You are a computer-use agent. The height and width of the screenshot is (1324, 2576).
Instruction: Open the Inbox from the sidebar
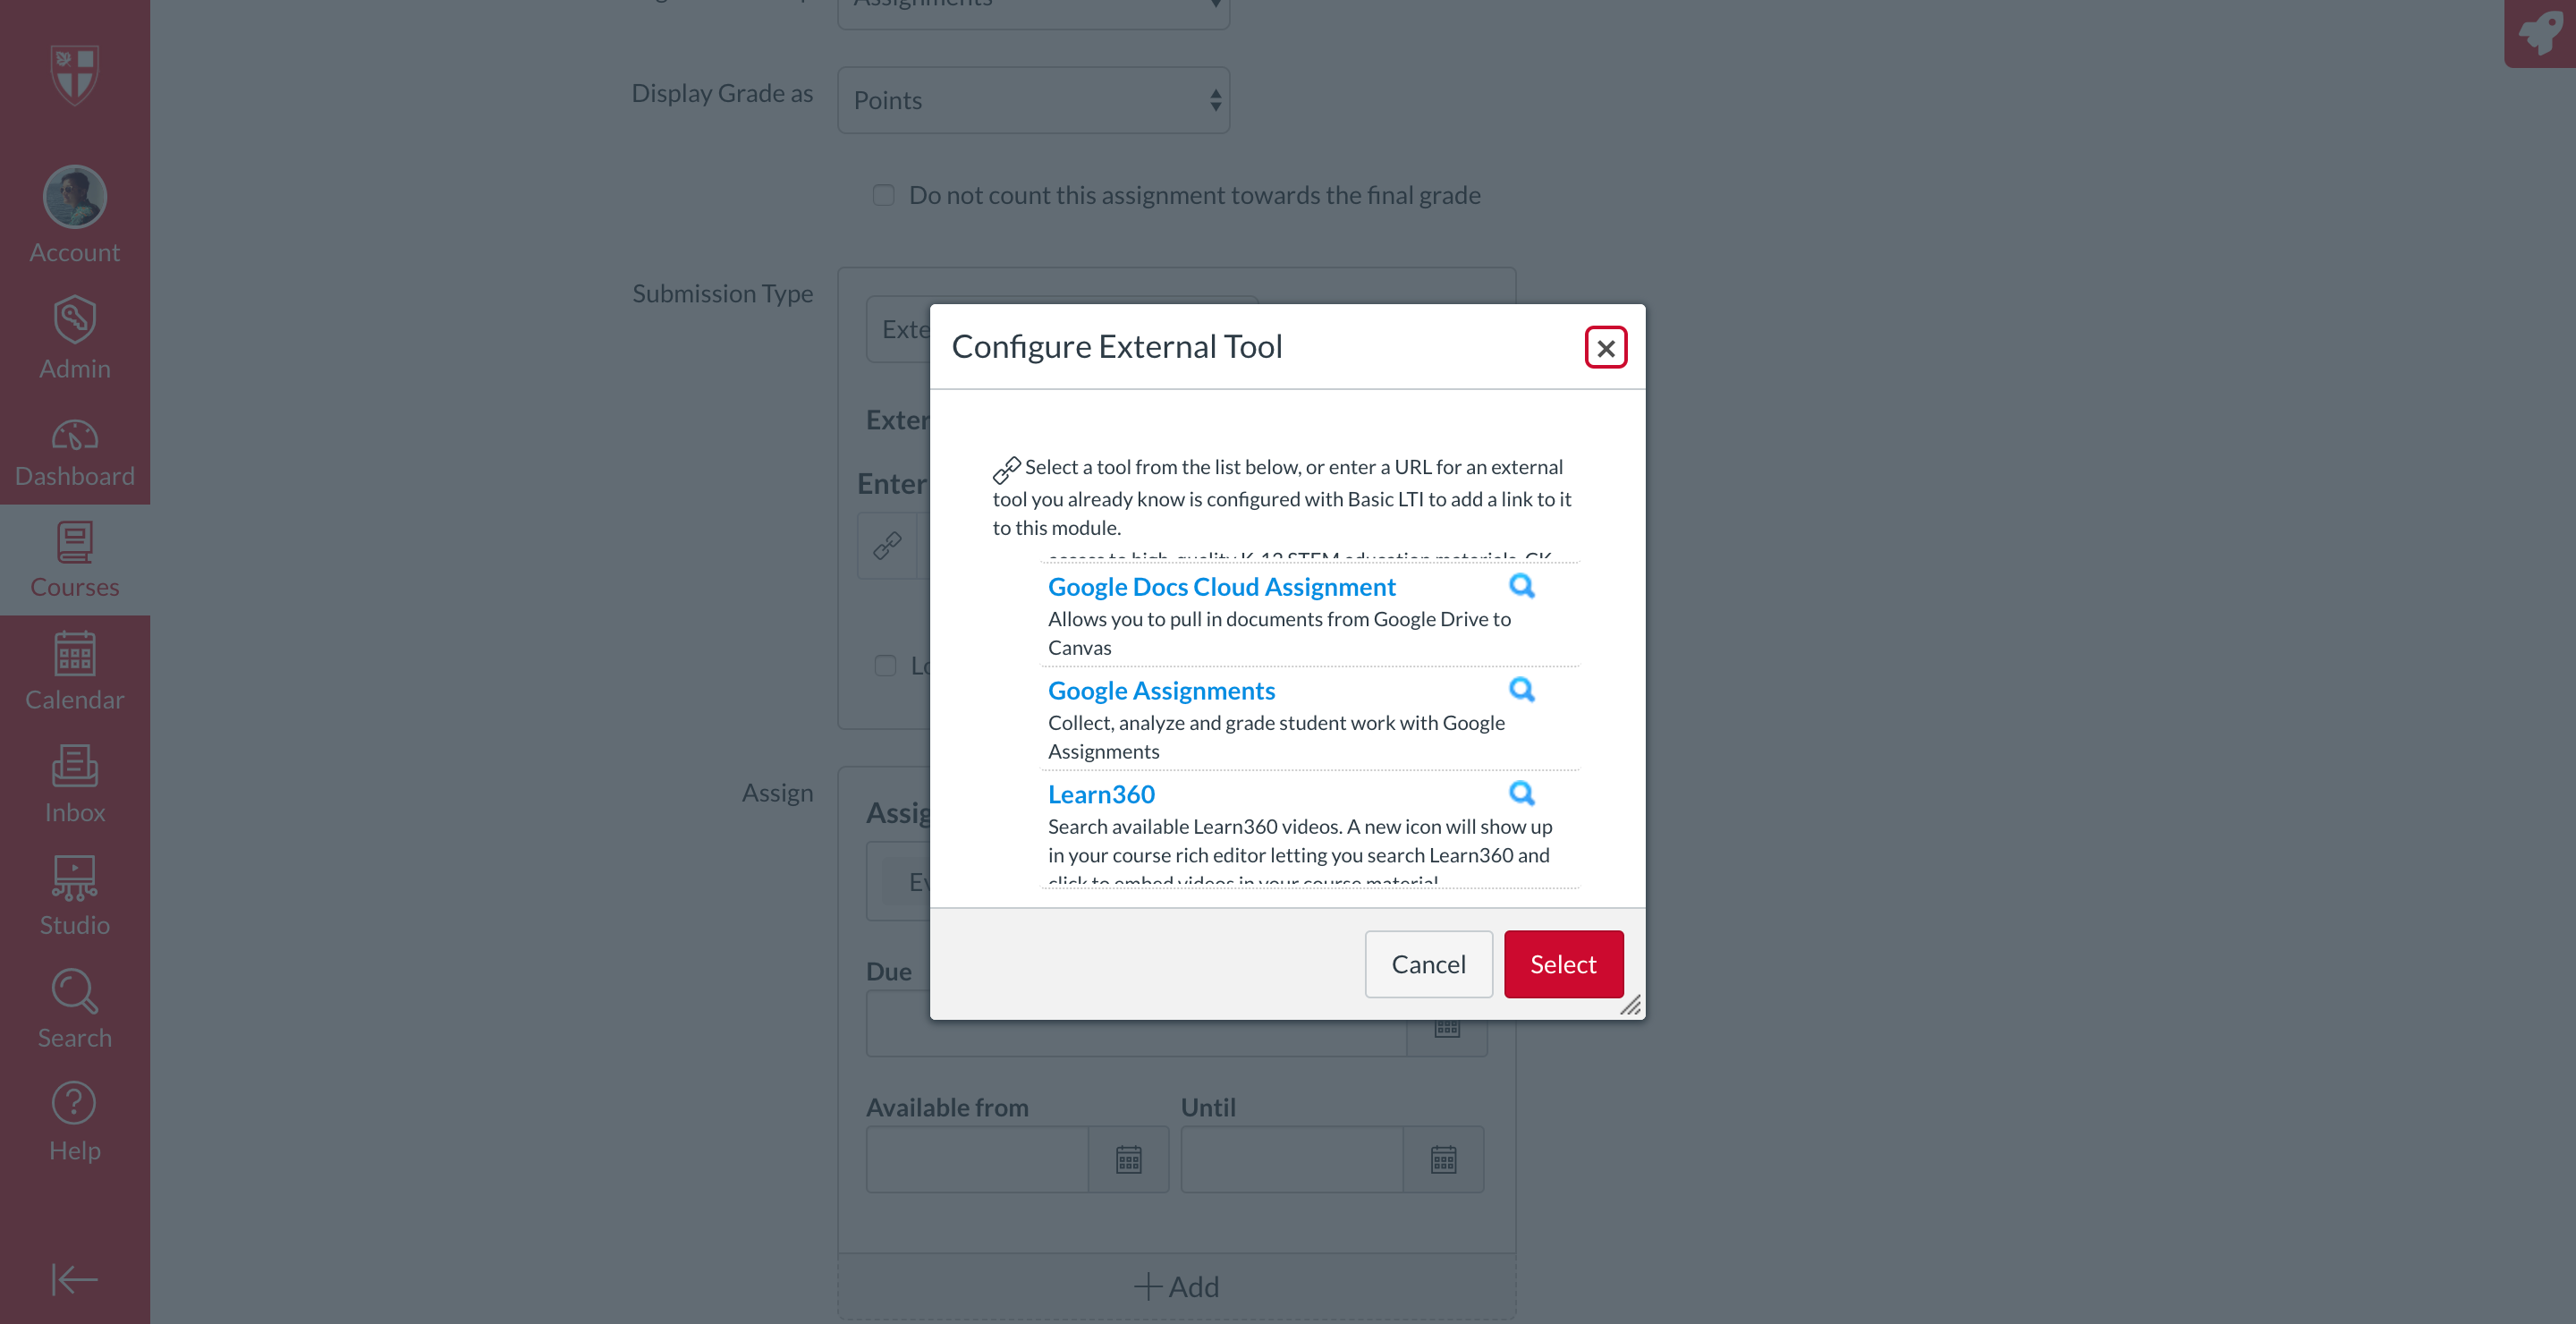(75, 784)
